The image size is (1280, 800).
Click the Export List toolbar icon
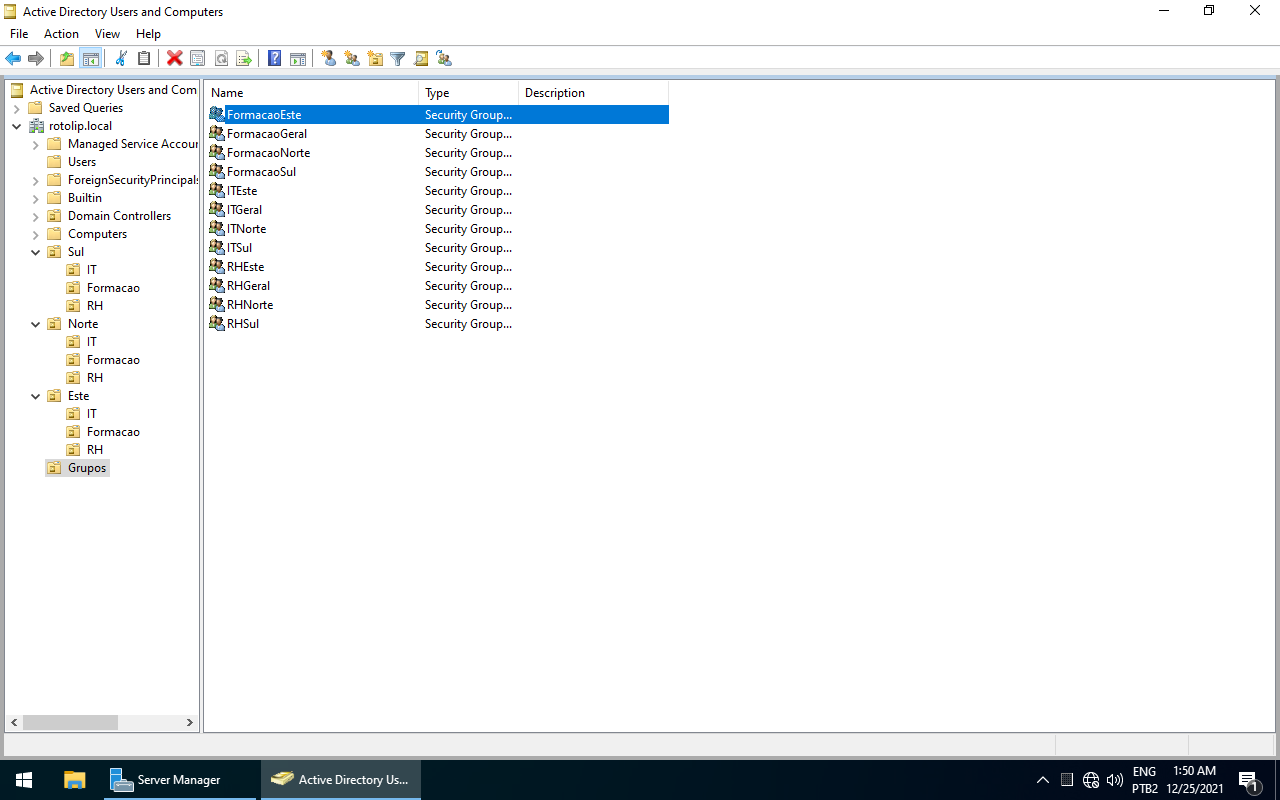coord(244,59)
